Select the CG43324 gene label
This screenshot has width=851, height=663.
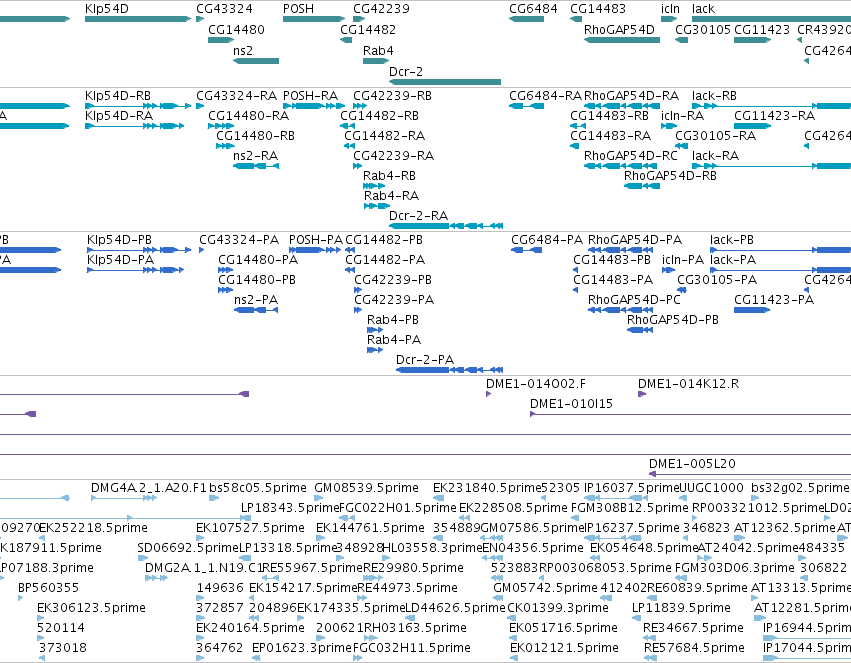[x=224, y=9]
